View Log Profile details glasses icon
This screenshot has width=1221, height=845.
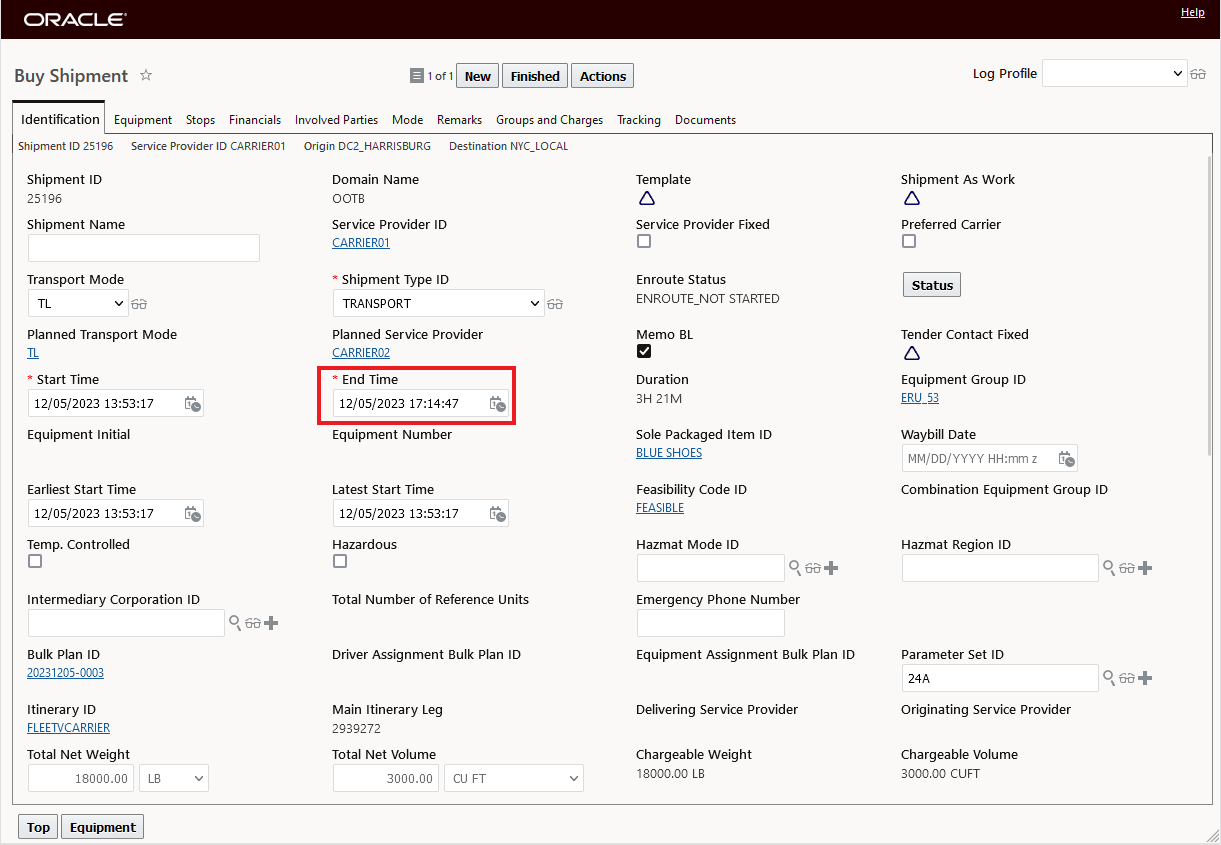tap(1198, 74)
